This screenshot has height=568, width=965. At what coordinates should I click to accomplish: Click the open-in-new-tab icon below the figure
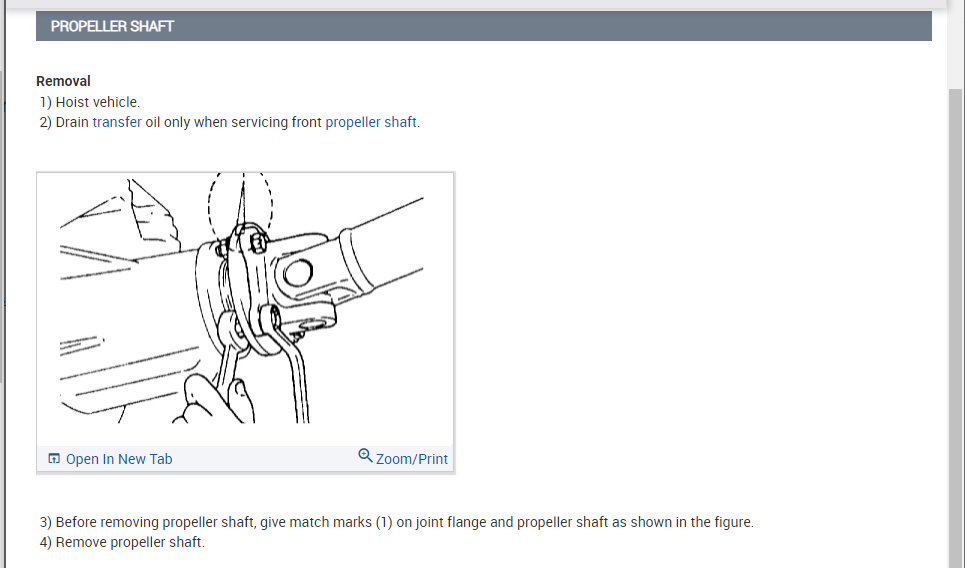click(54, 458)
